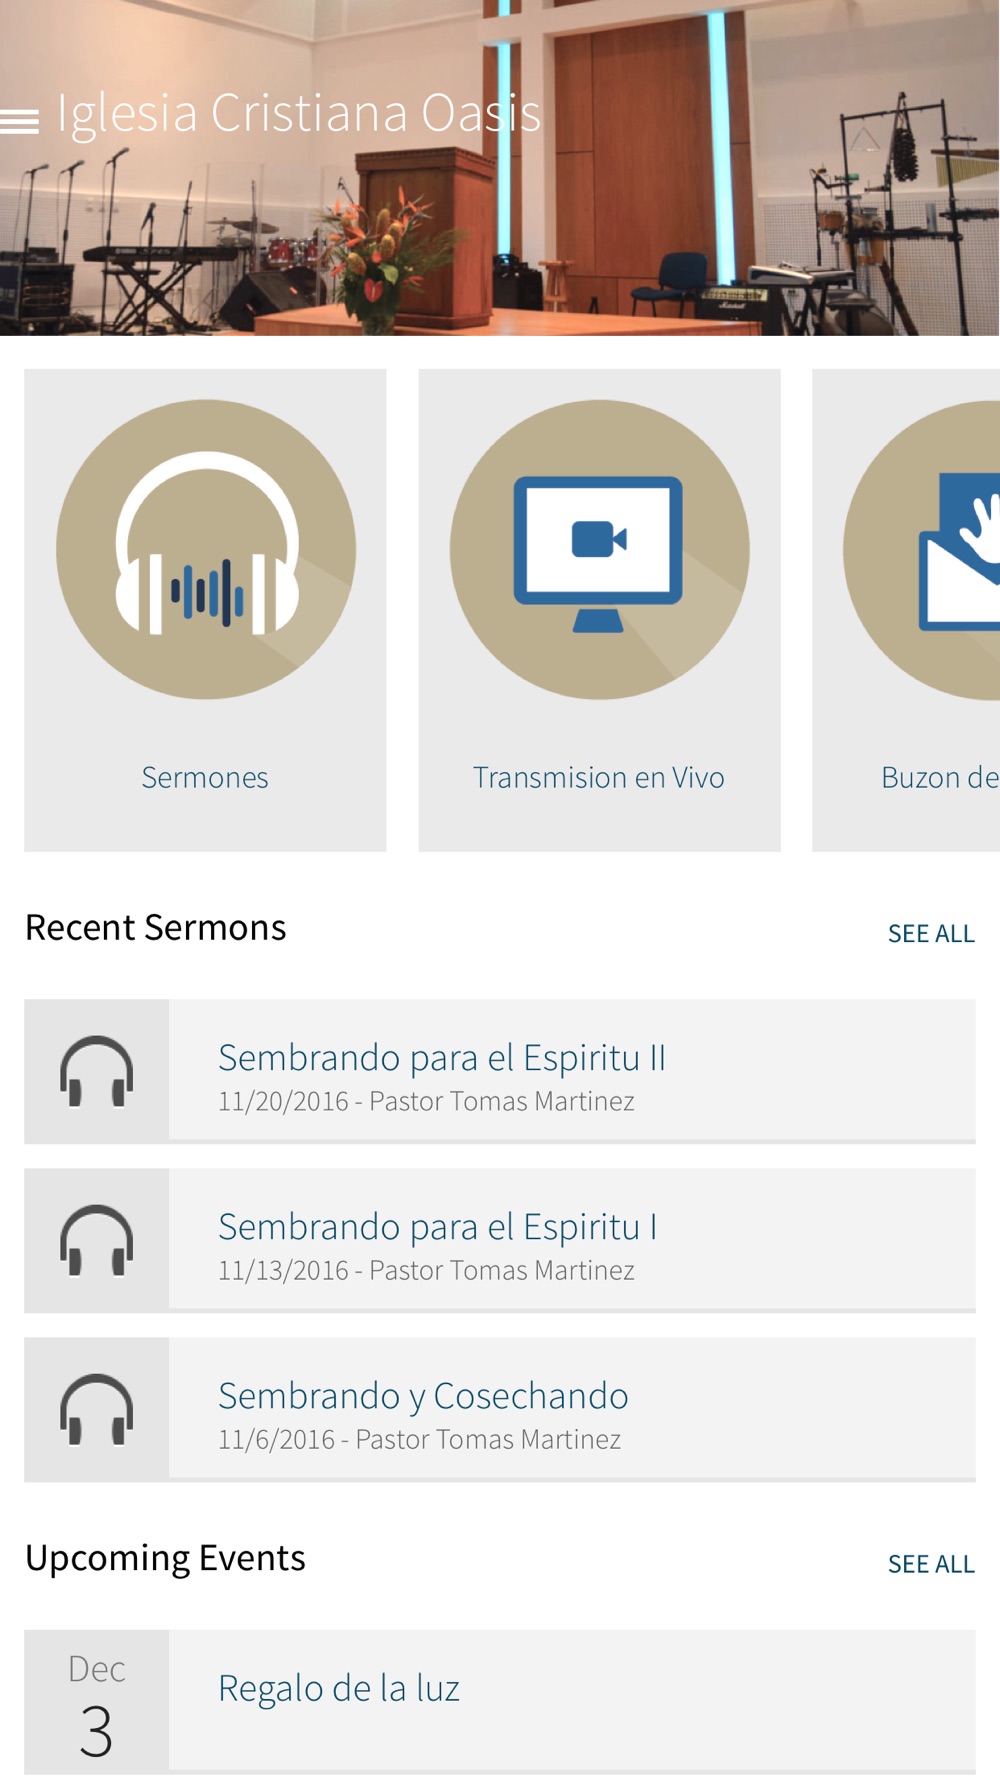See all upcoming events

[x=931, y=1564]
